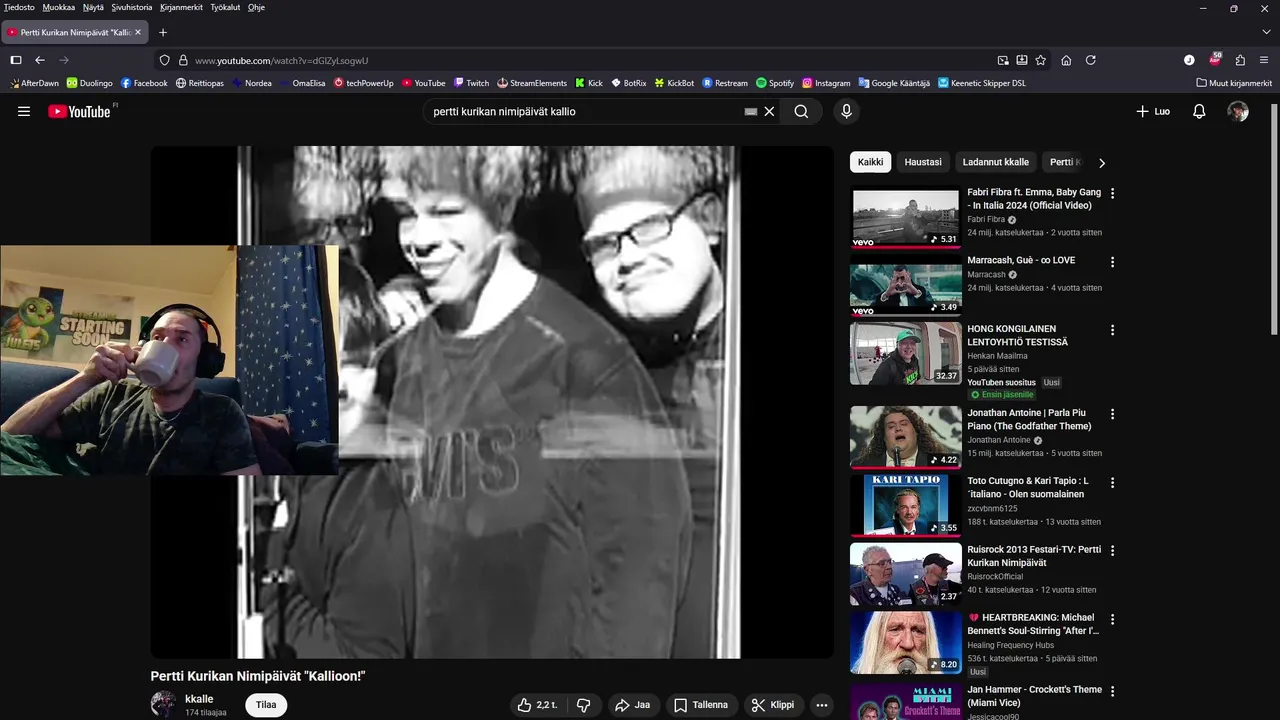Open options menu for the Fabri Fibra video
The height and width of the screenshot is (720, 1280).
click(x=1112, y=193)
